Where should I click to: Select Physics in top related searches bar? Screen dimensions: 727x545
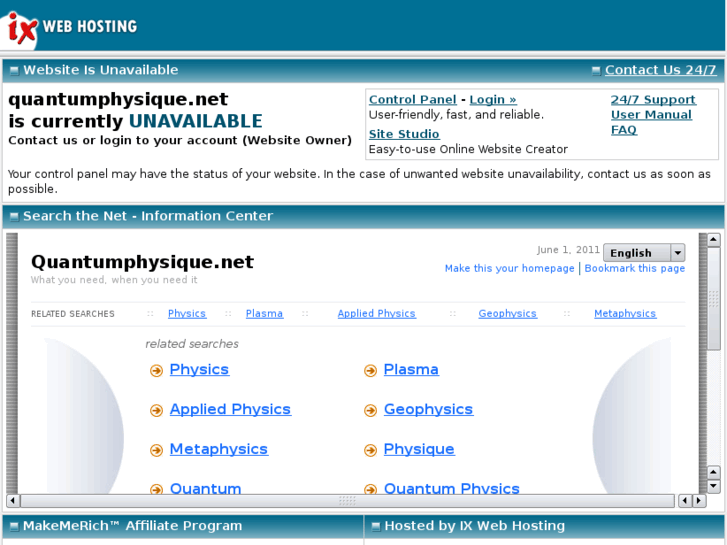click(187, 314)
